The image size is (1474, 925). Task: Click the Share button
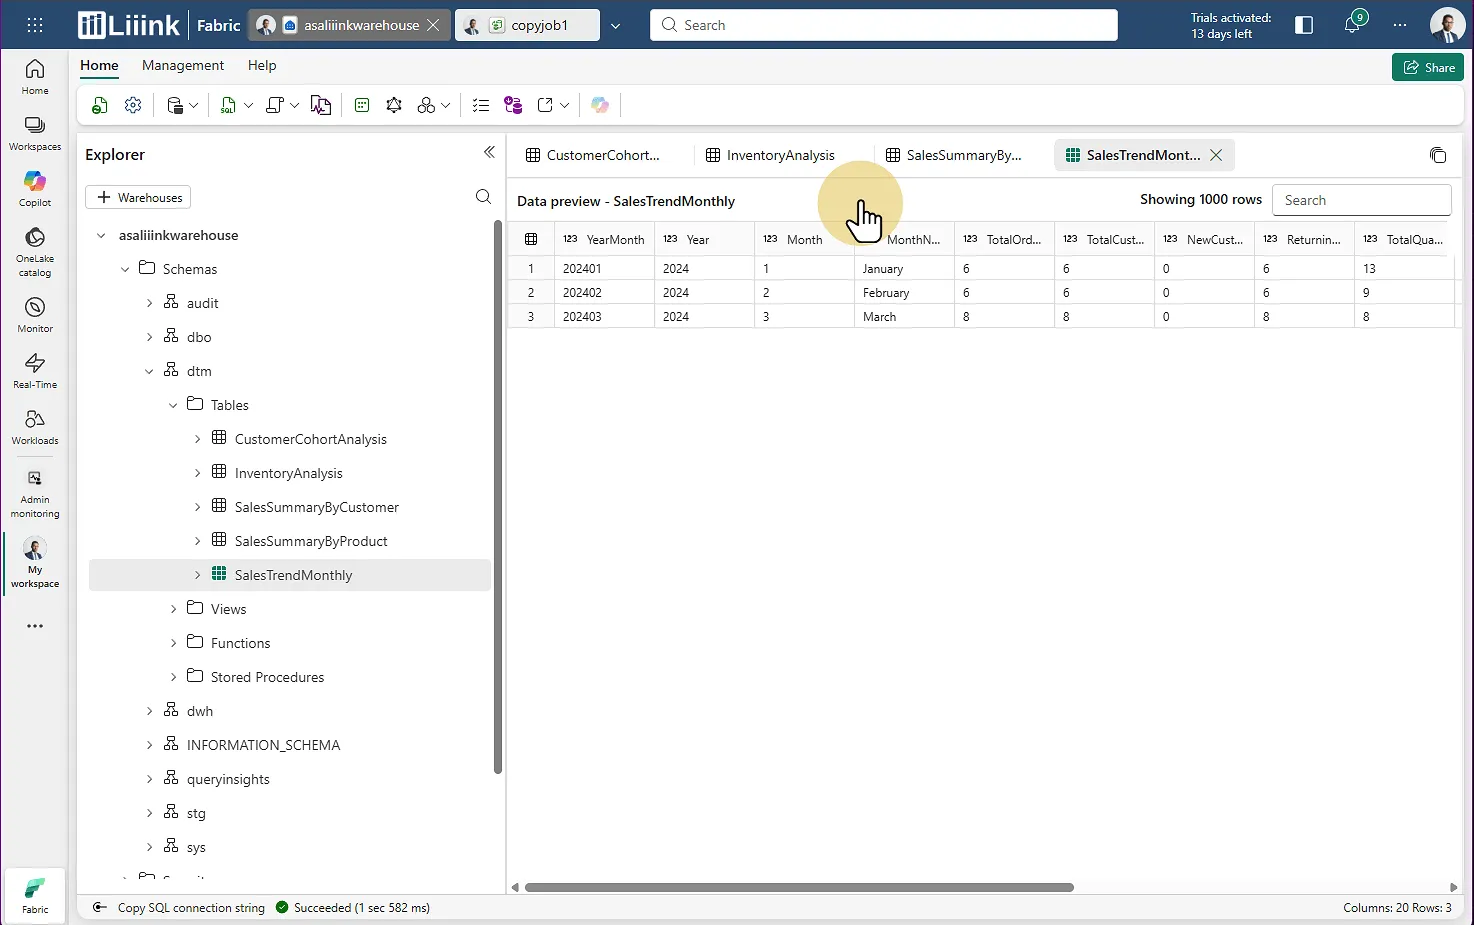click(1428, 67)
